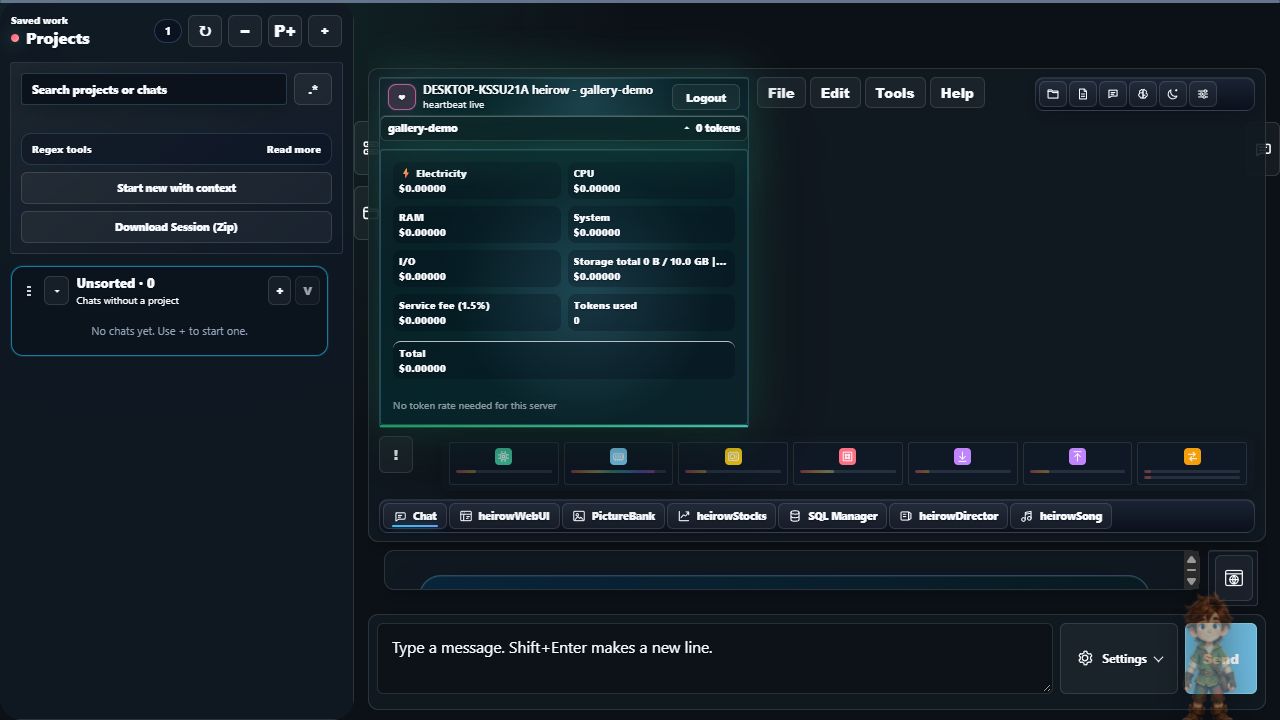The height and width of the screenshot is (720, 1280).
Task: Switch to the SQL Manager tab
Action: pos(833,516)
